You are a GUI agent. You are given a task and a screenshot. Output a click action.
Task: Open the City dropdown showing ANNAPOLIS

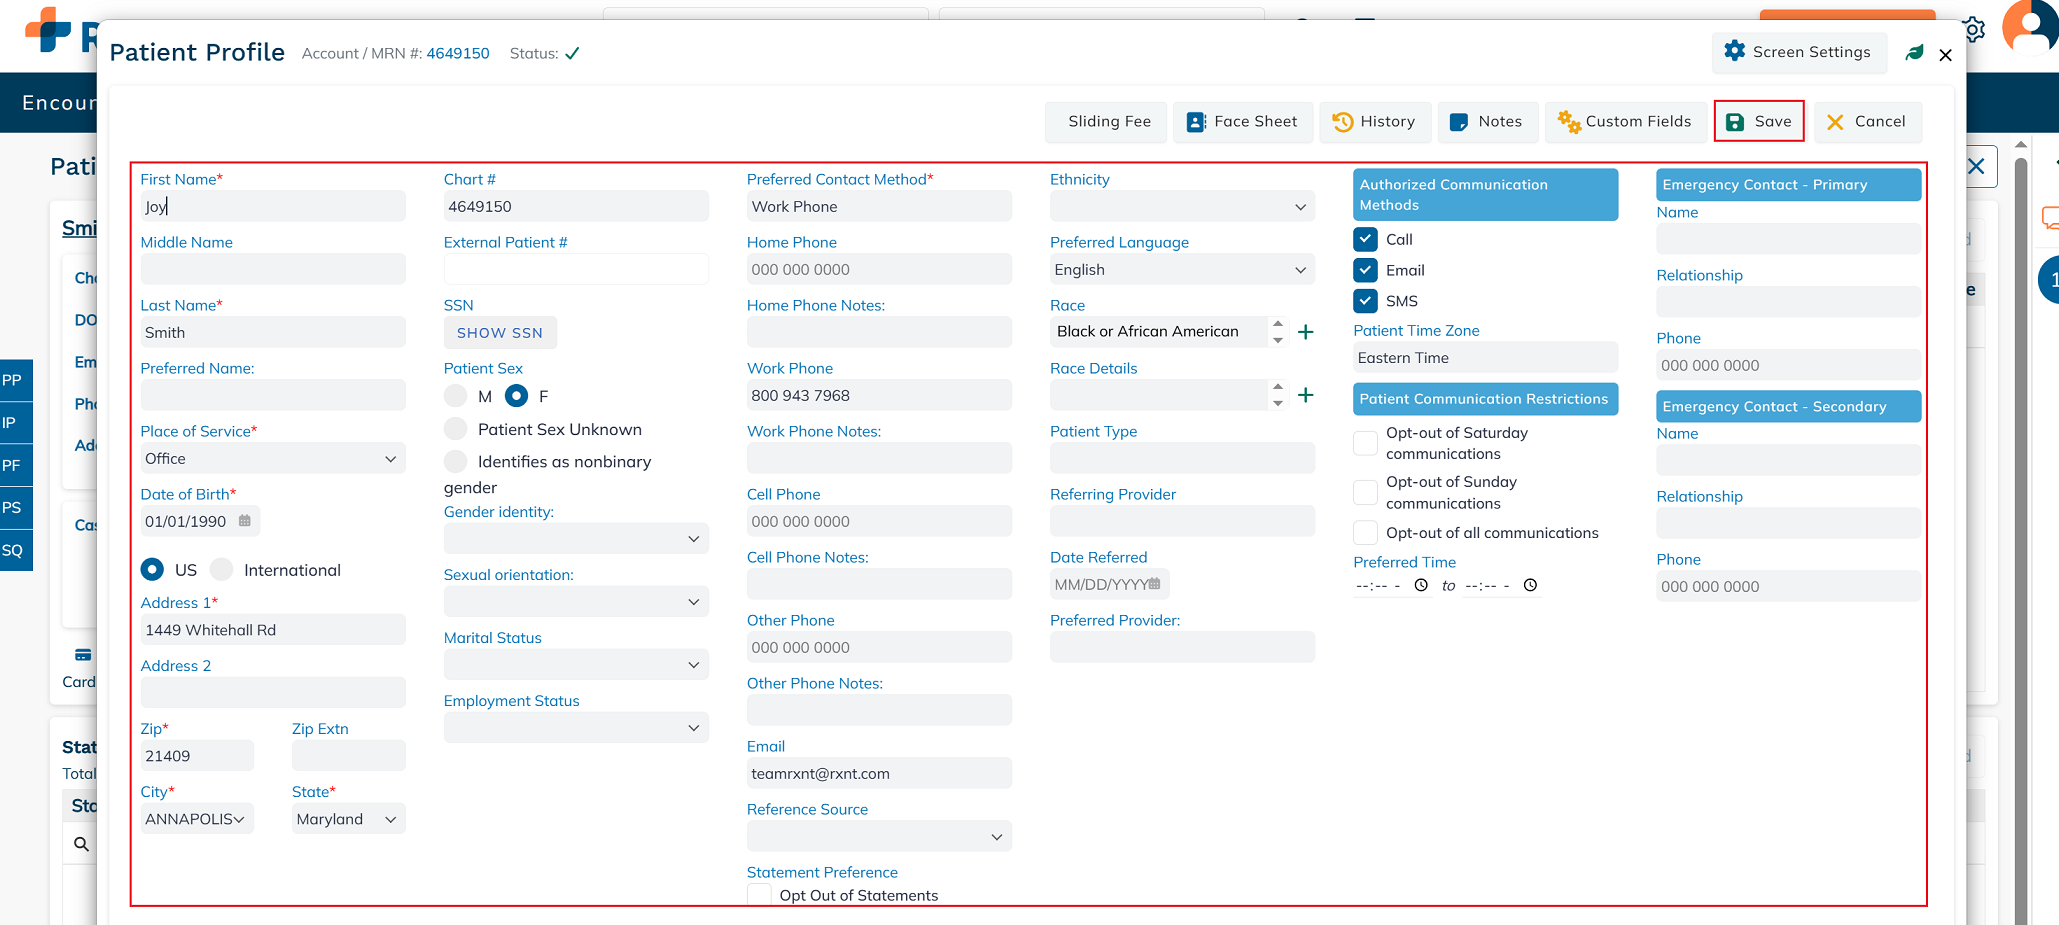[197, 818]
